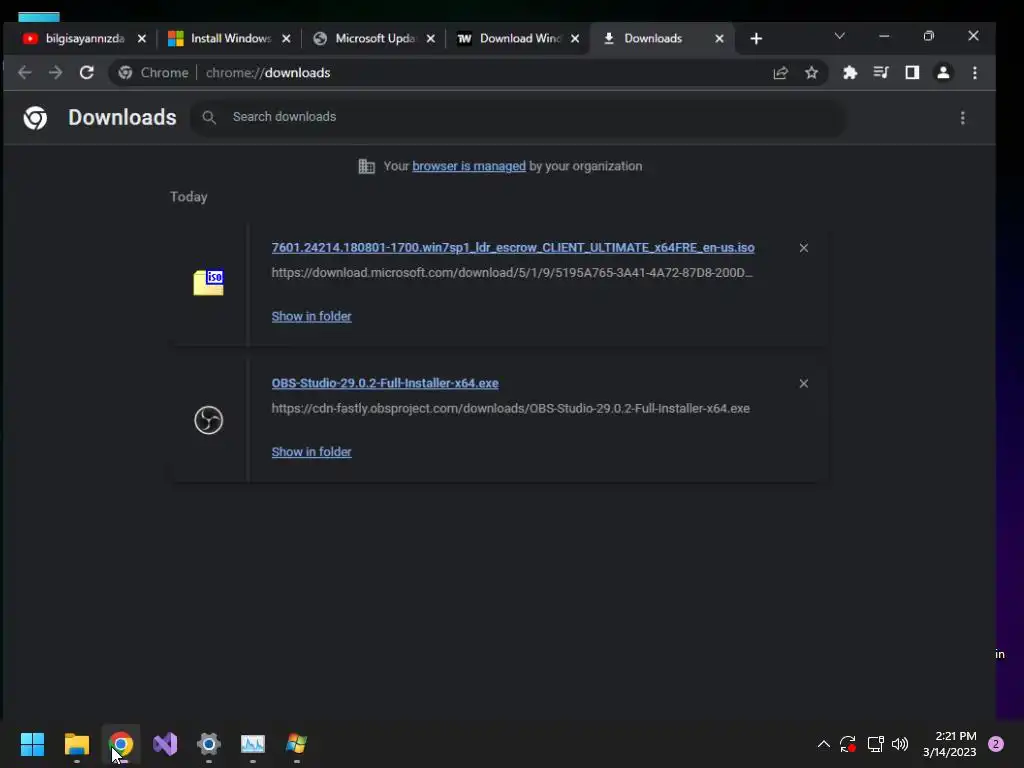Viewport: 1024px width, 768px height.
Task: Click the share page icon in address bar
Action: coord(780,72)
